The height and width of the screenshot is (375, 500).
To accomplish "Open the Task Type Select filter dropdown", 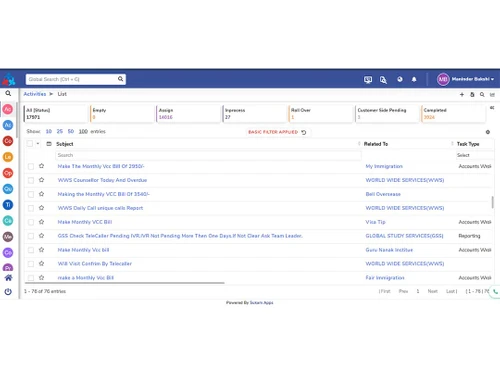I will pos(474,155).
